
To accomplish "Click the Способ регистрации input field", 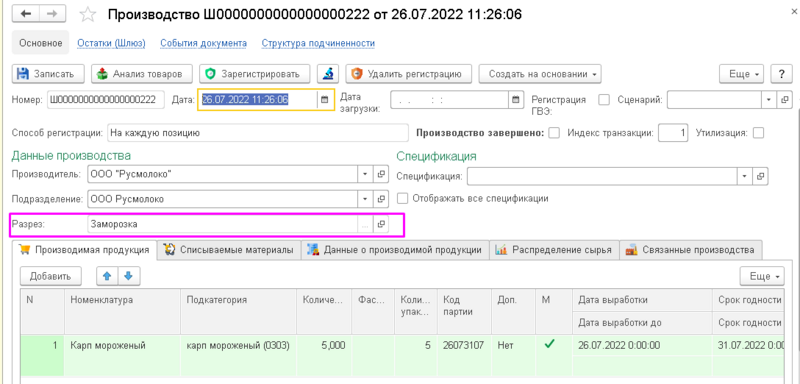I will coord(258,133).
